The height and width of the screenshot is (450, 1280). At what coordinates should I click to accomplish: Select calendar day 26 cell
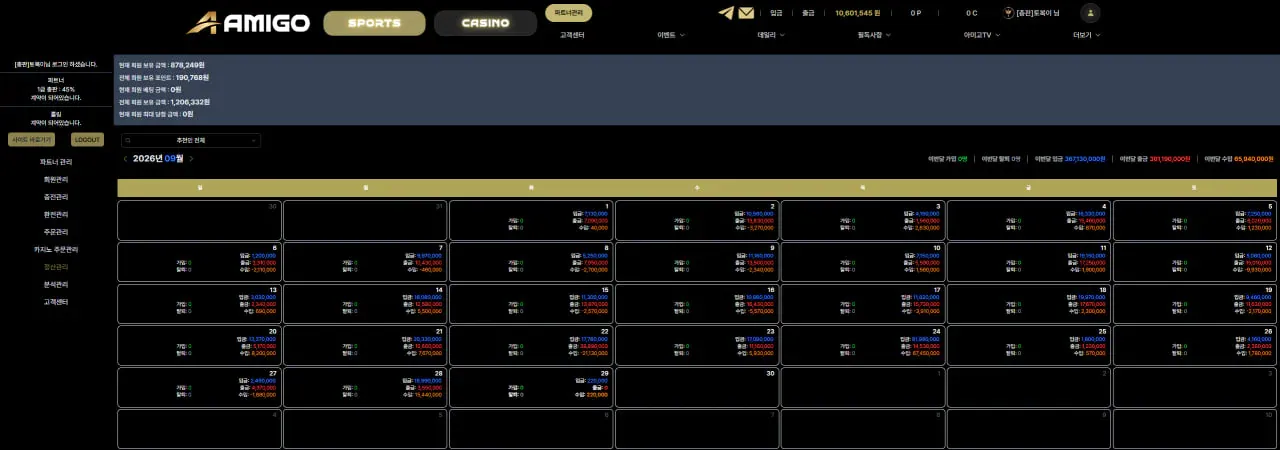click(x=1194, y=345)
